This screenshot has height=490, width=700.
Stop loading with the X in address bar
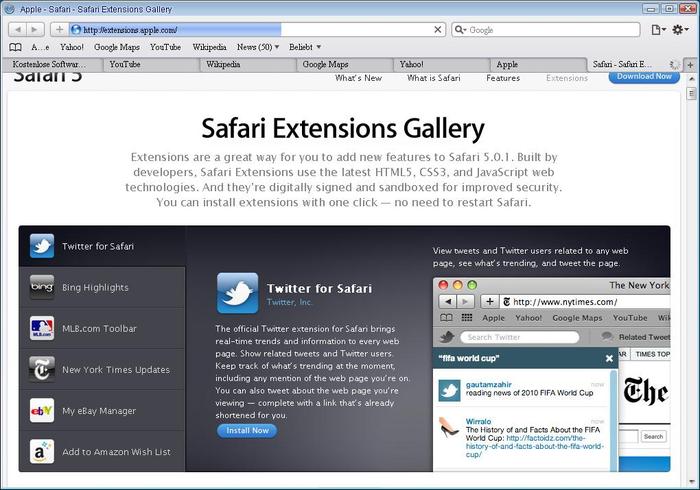click(438, 29)
